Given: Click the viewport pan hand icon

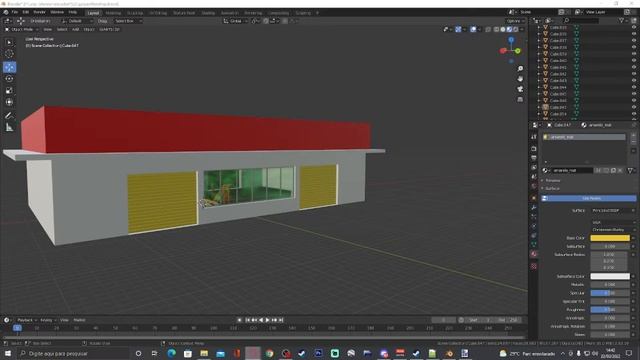Looking at the screenshot, I should coord(520,78).
